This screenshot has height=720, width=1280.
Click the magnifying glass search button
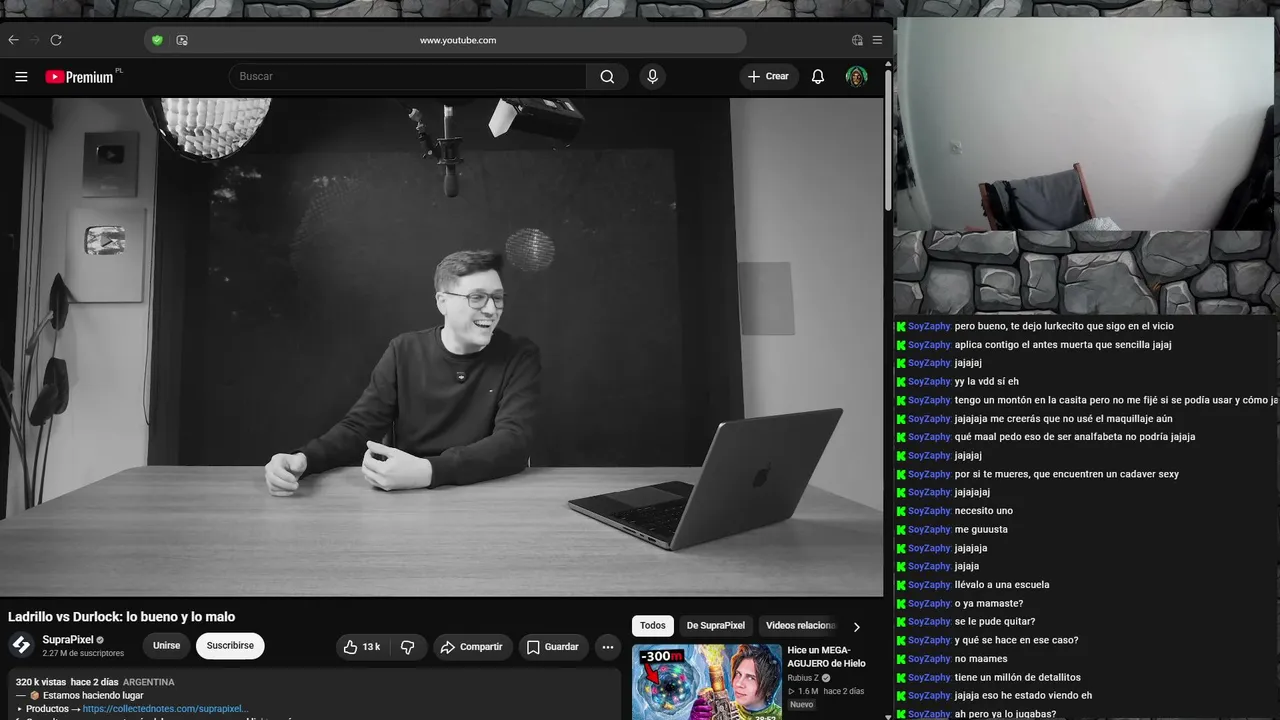(x=607, y=76)
